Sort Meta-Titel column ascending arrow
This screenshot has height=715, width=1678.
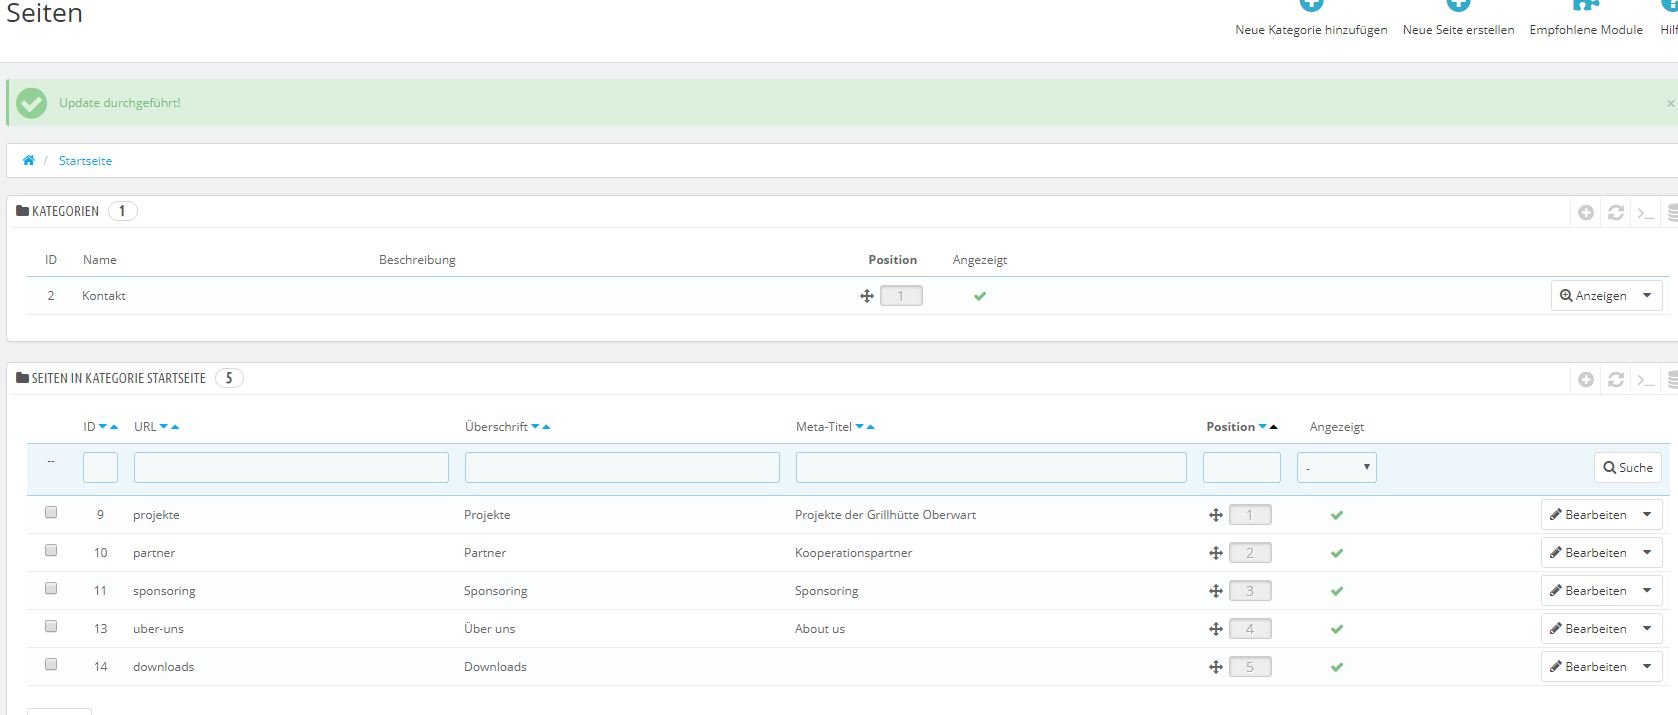(870, 427)
